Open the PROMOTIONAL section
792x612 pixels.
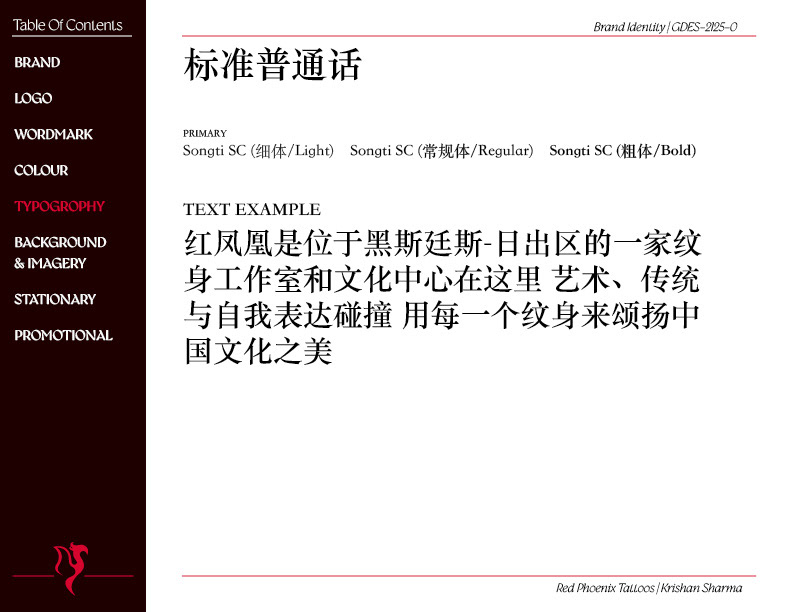(x=64, y=335)
